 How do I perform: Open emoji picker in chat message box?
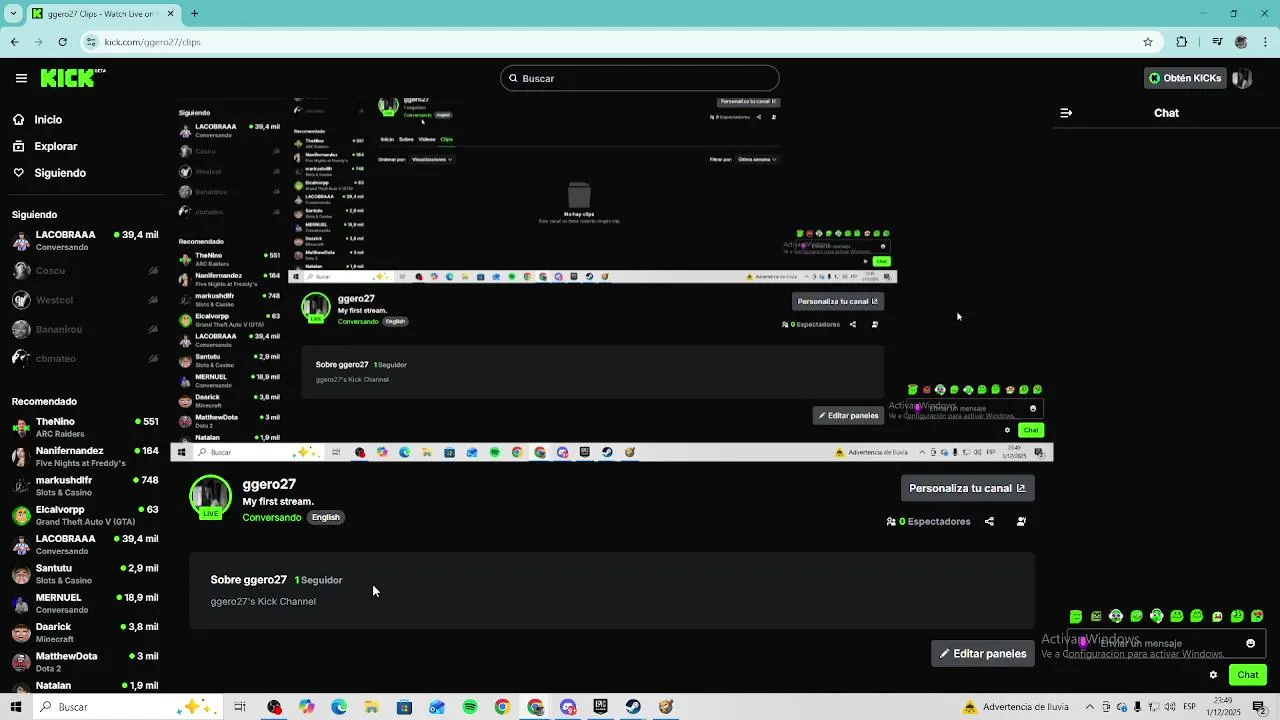point(1250,644)
